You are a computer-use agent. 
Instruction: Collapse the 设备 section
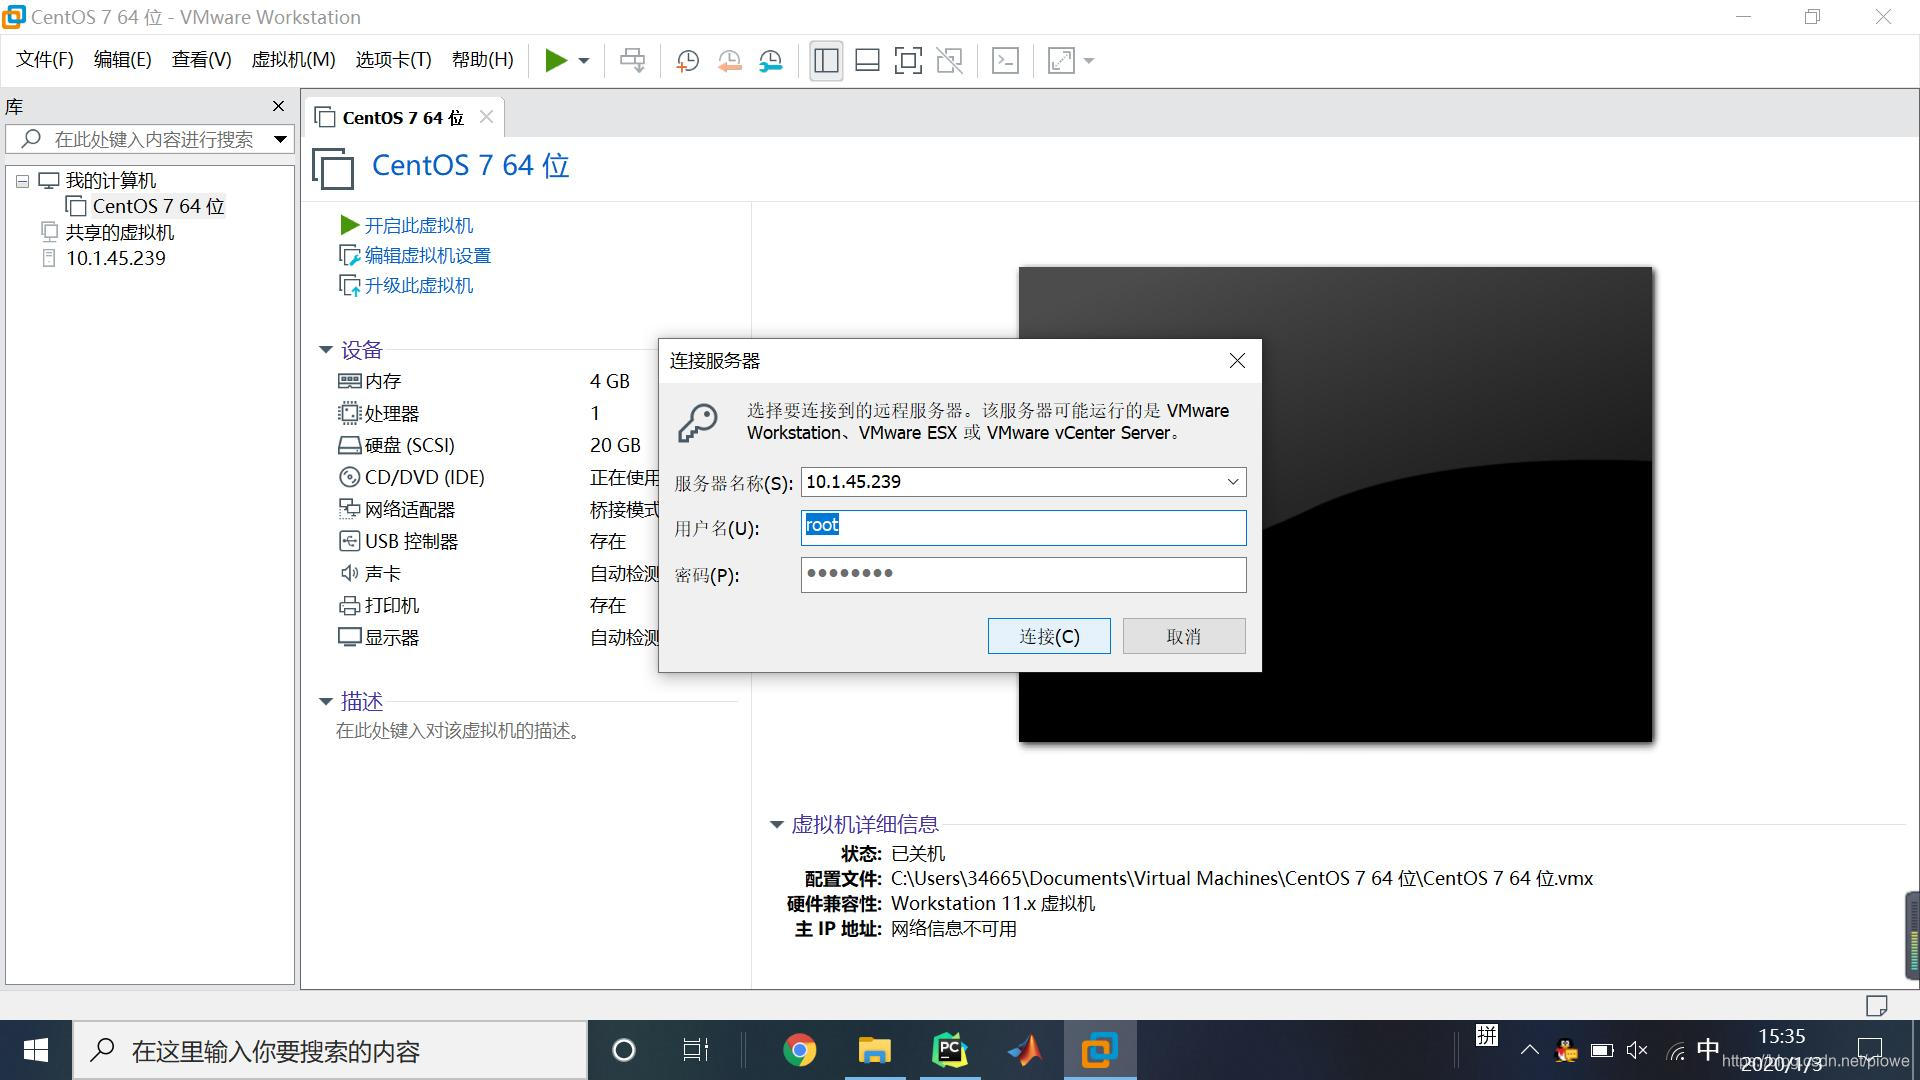pyautogui.click(x=325, y=349)
